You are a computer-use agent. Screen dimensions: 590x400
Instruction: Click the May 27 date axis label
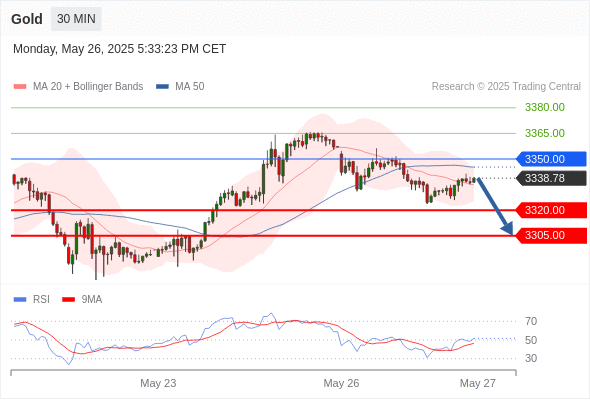478,383
